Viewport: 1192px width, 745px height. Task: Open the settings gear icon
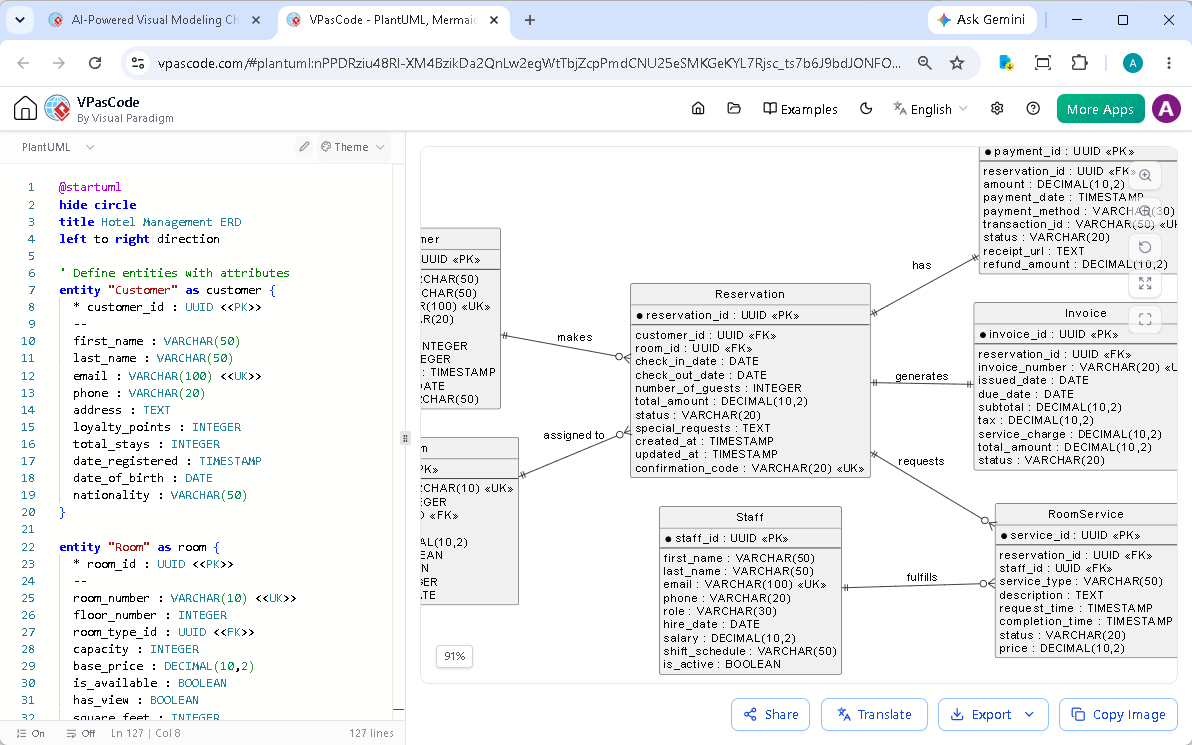pos(997,109)
